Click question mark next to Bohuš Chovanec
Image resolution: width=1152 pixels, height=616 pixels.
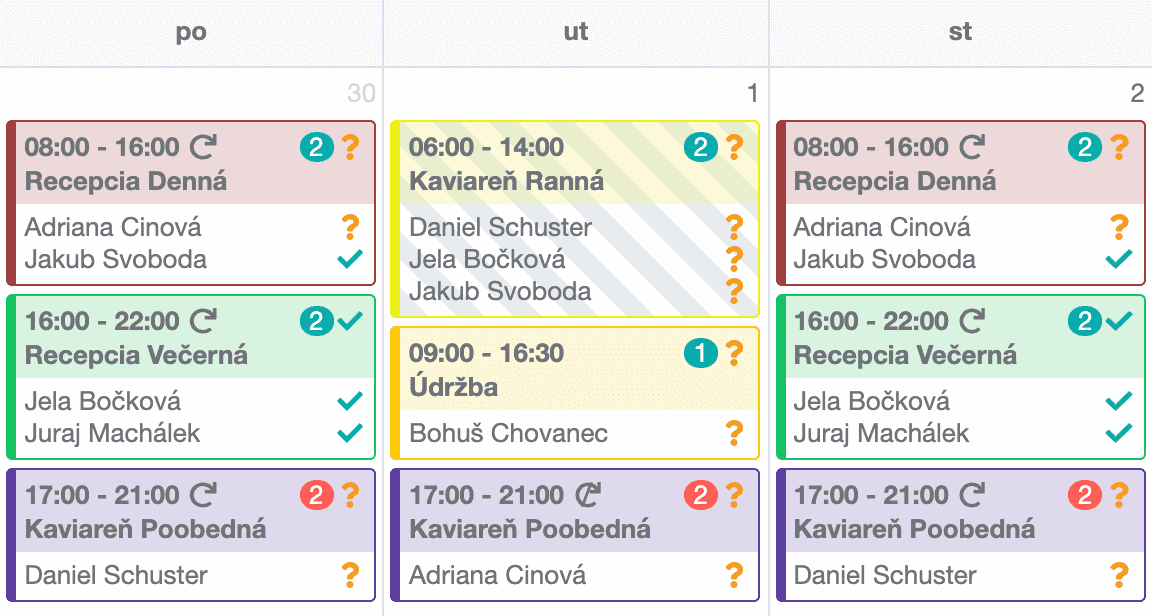(x=734, y=433)
